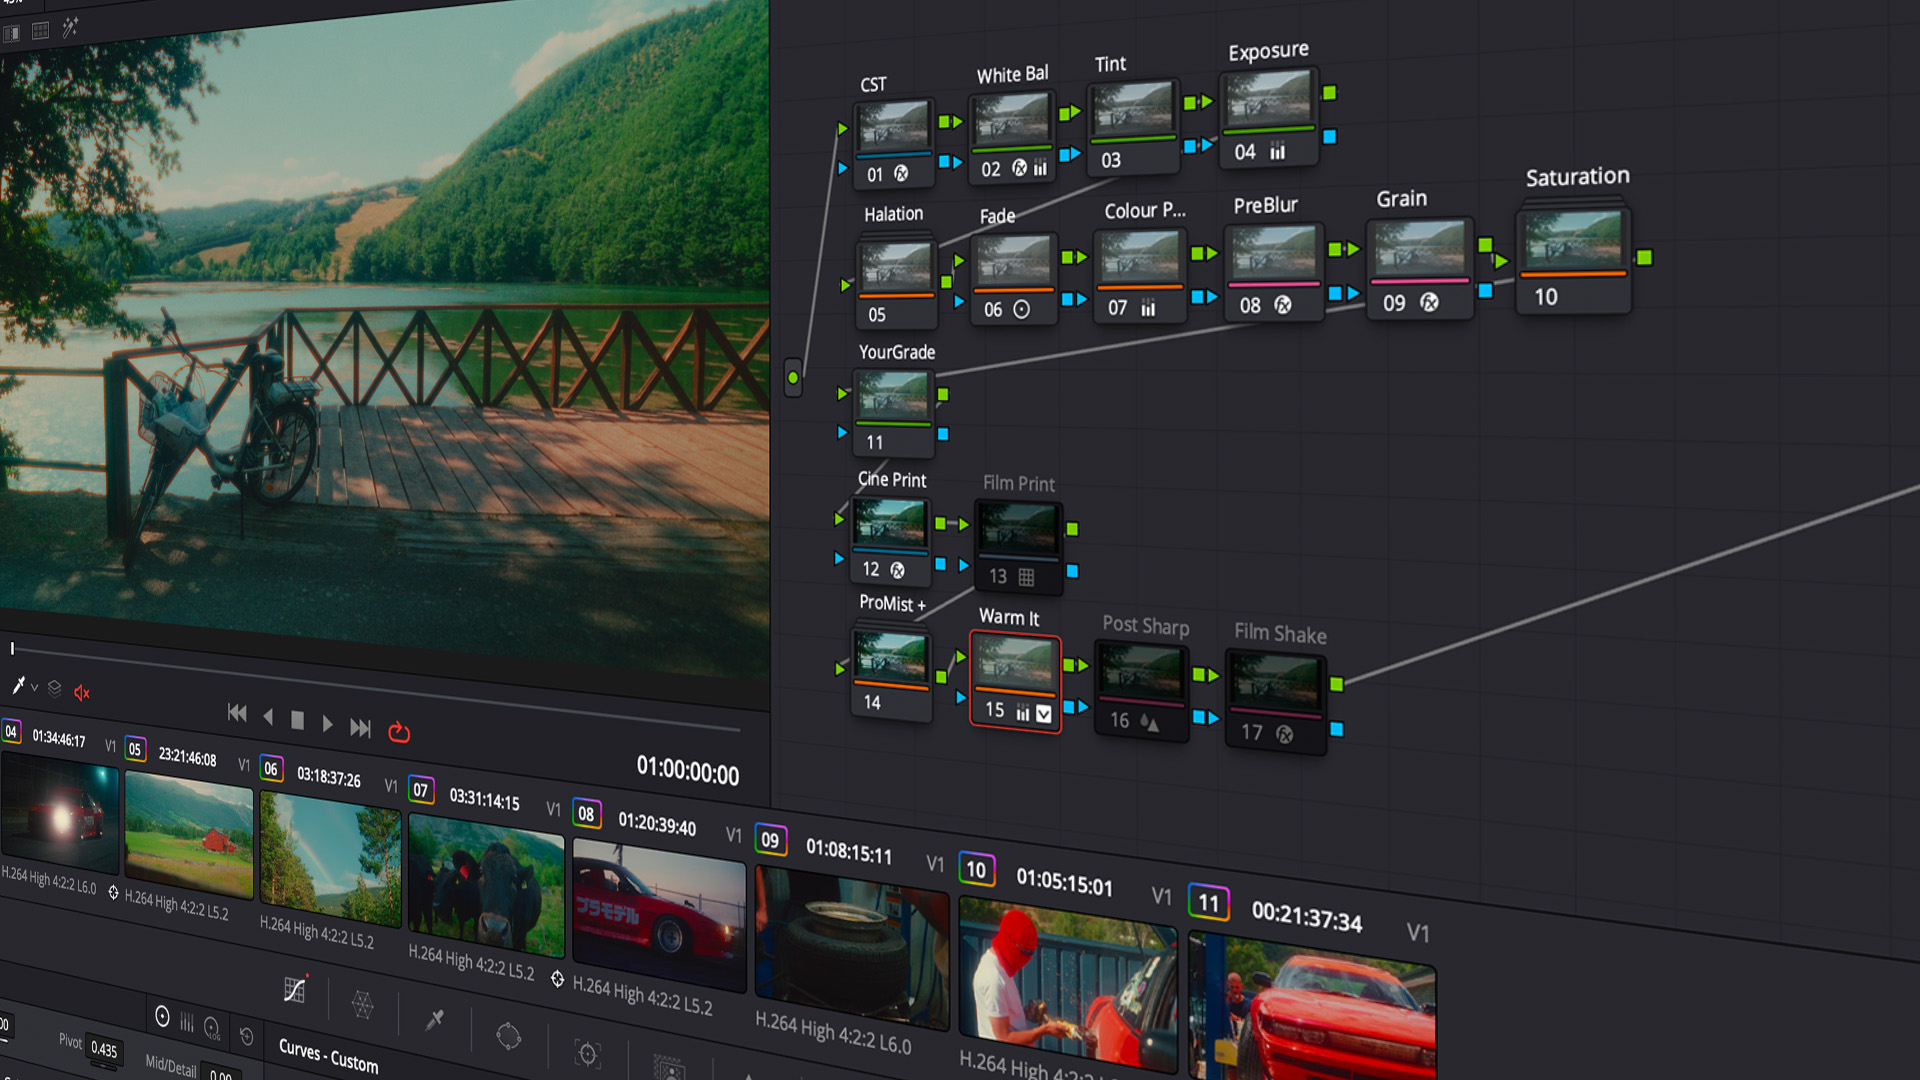Switch to Primaries color bars mode
This screenshot has width=1920, height=1080.
point(187,1022)
